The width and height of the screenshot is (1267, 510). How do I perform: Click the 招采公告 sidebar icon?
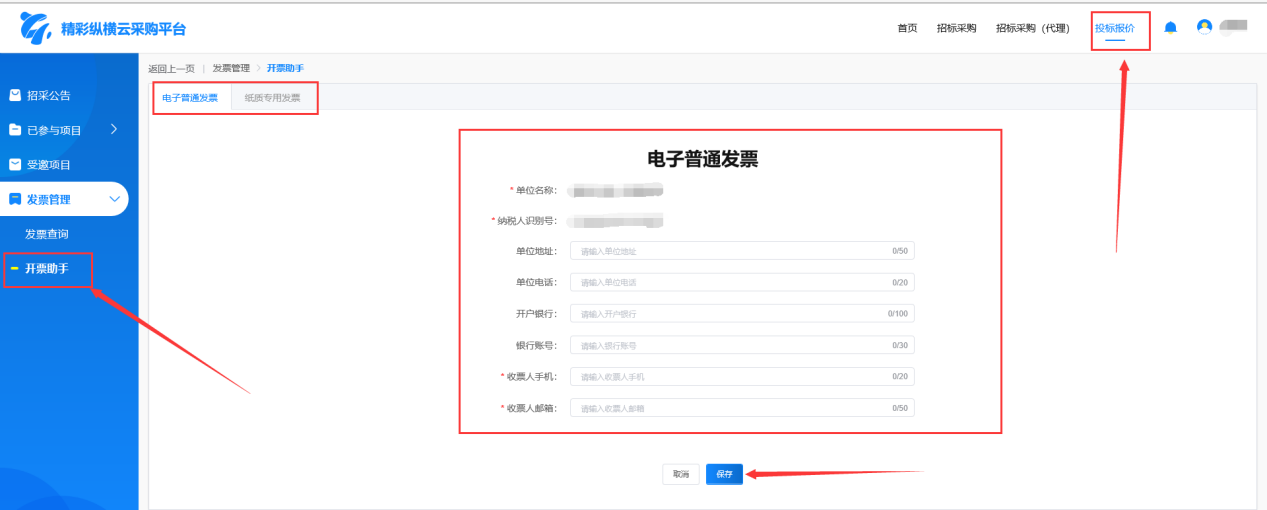[x=15, y=95]
